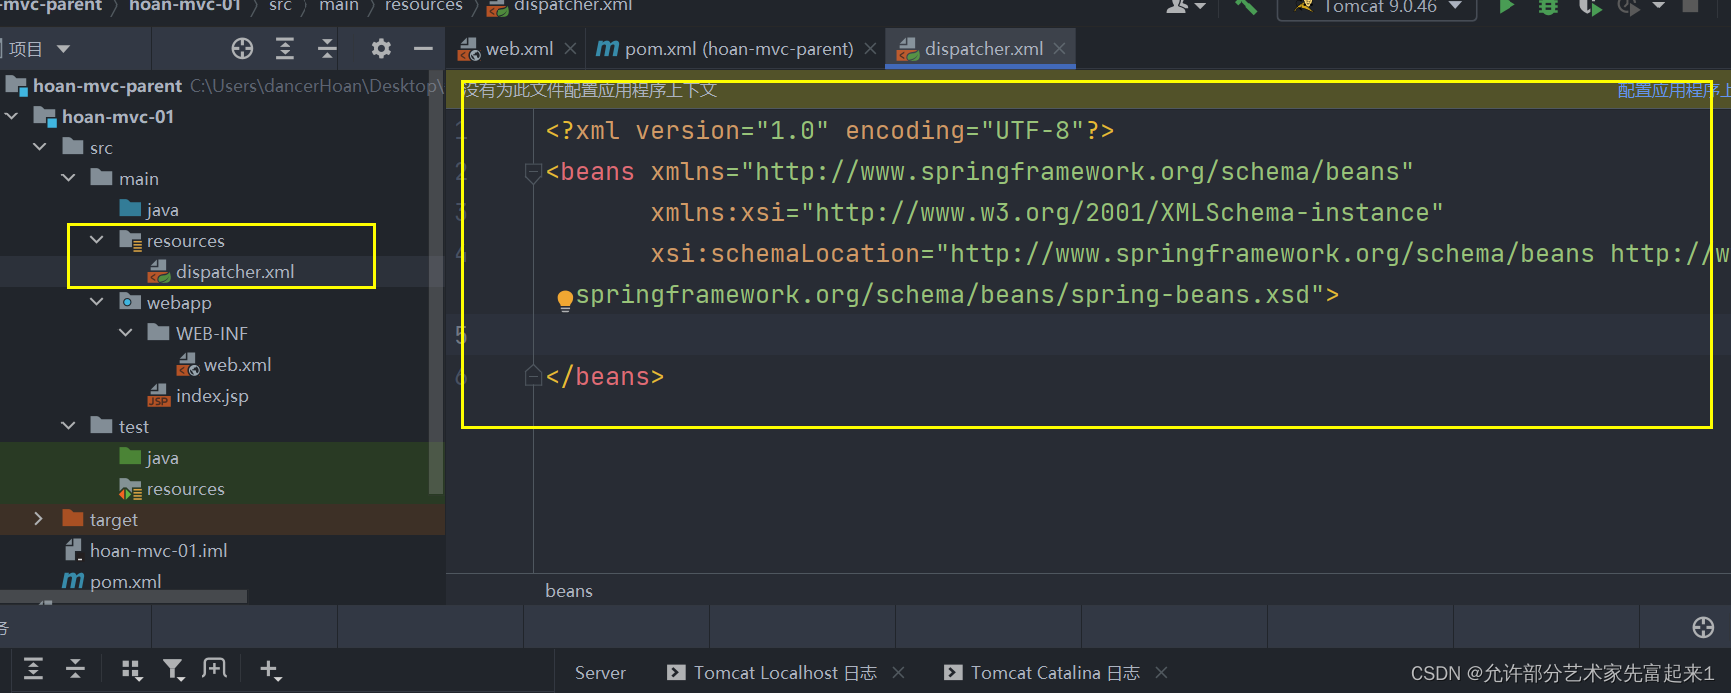Run the Tomcat 9.0.46 configuration

(x=1506, y=7)
